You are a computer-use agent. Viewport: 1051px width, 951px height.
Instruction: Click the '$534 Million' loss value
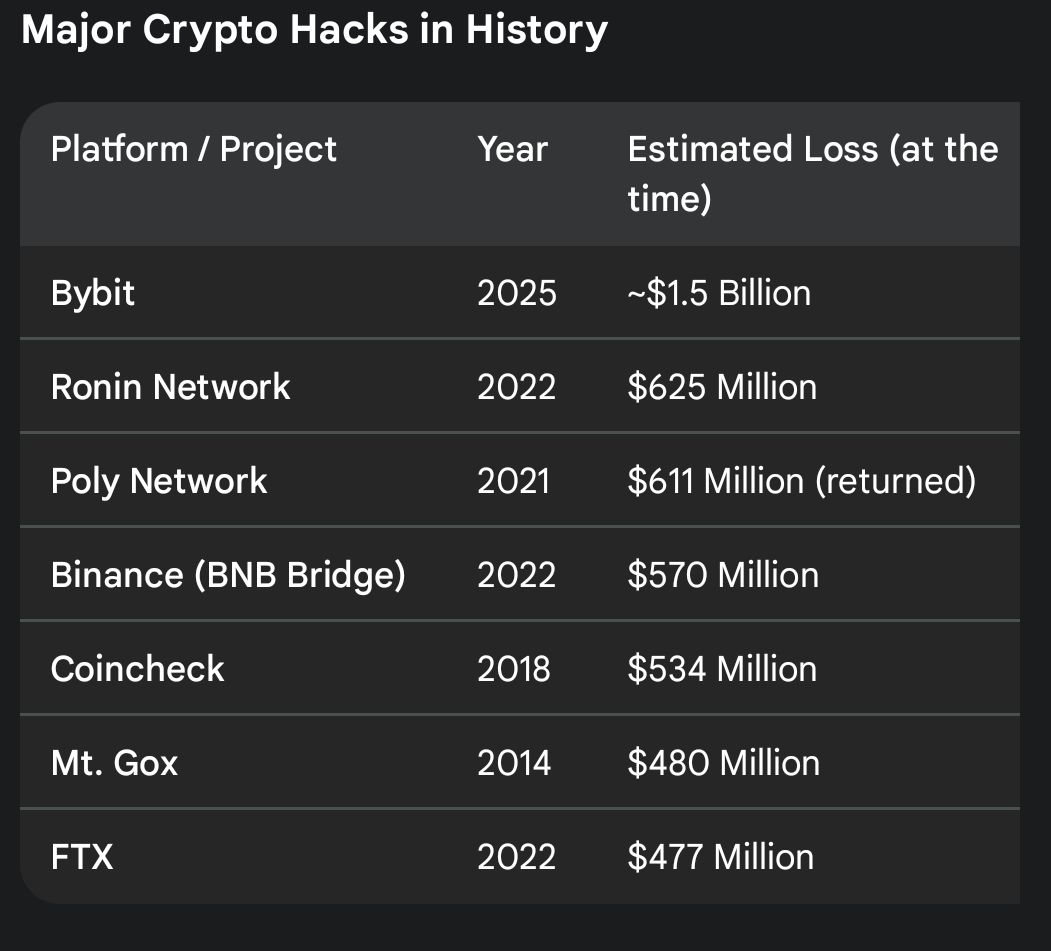tap(723, 669)
